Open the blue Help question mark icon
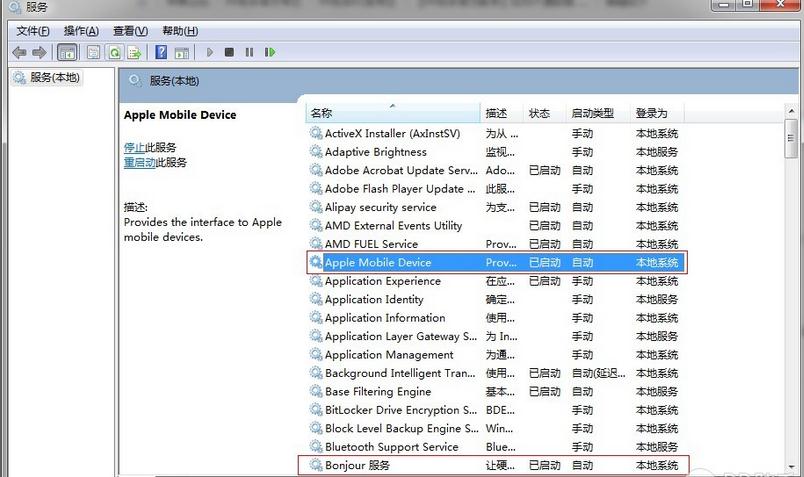 click(x=161, y=52)
